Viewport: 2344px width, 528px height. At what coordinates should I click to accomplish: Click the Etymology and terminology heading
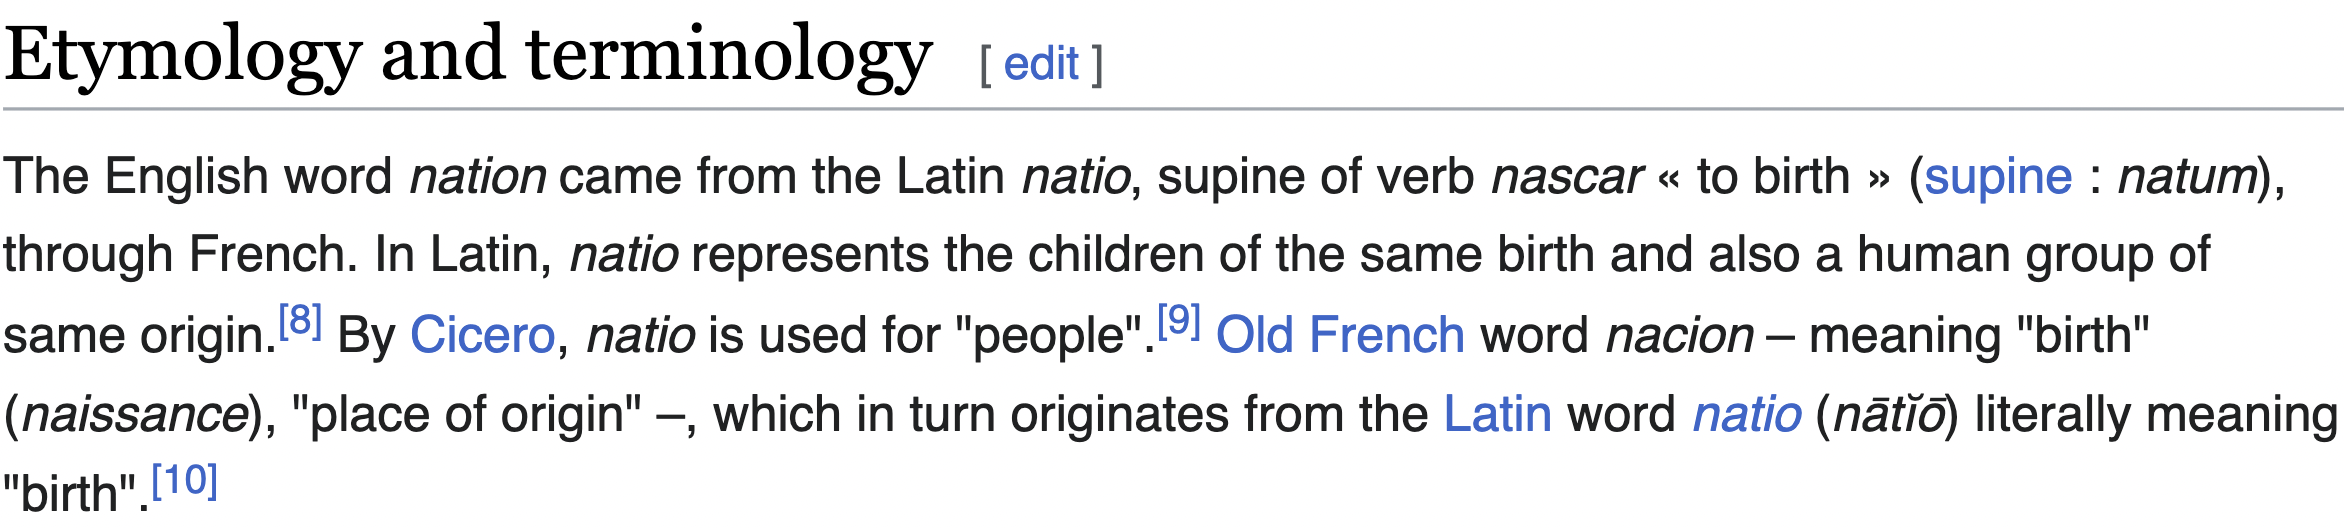[x=468, y=55]
